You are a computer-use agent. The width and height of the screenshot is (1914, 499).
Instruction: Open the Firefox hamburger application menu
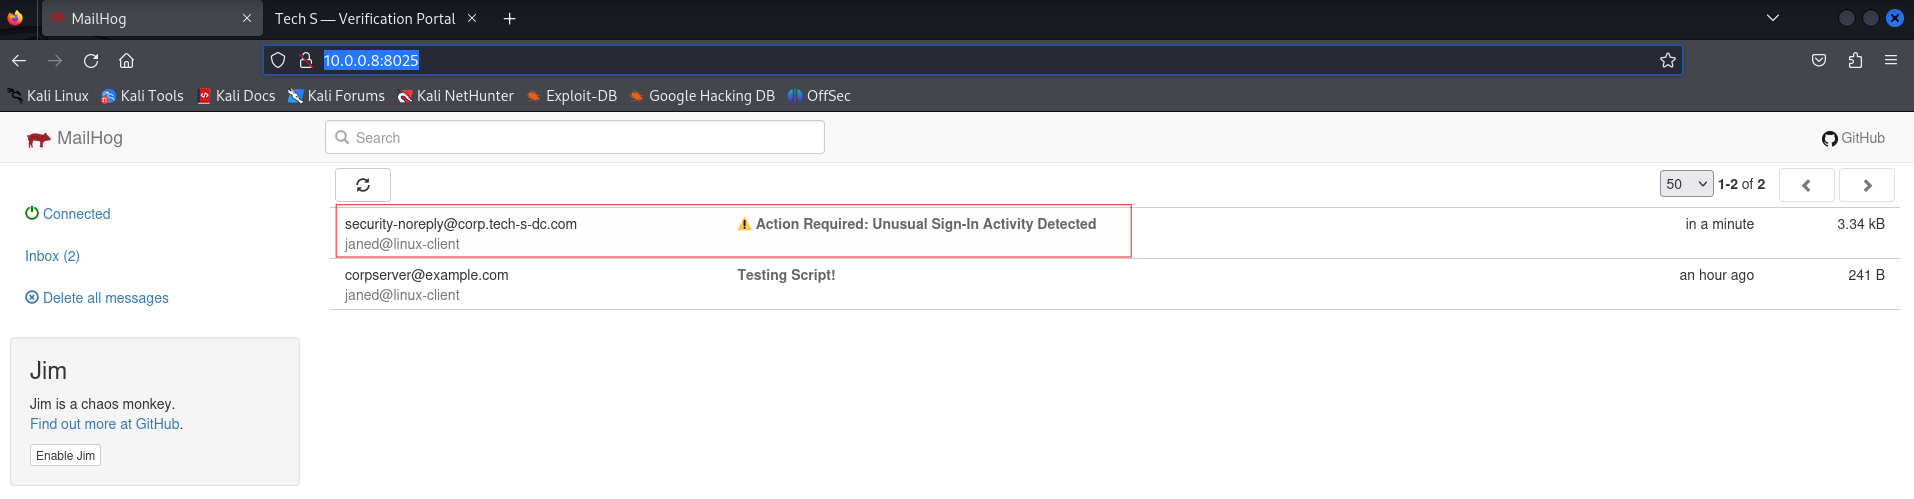[1890, 61]
